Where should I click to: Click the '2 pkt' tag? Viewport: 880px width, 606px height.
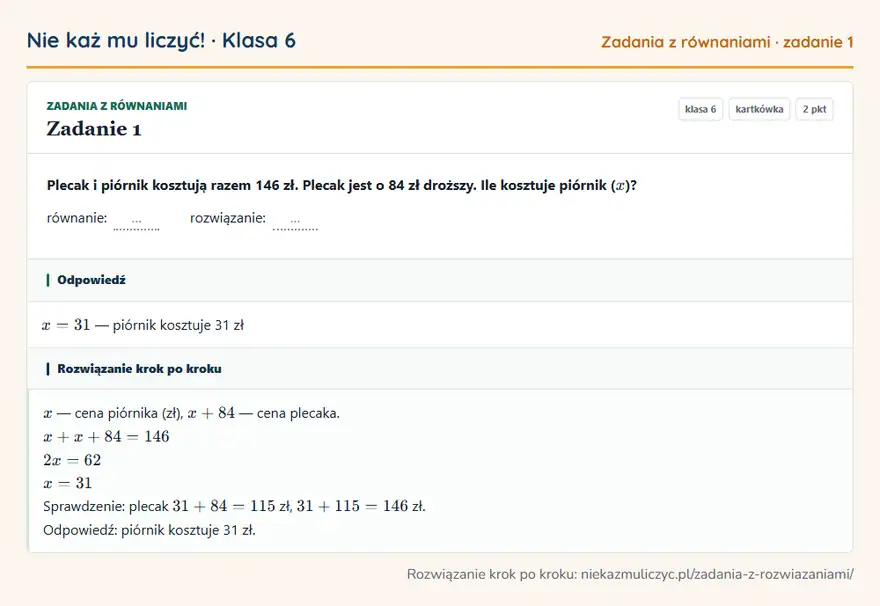pos(814,109)
